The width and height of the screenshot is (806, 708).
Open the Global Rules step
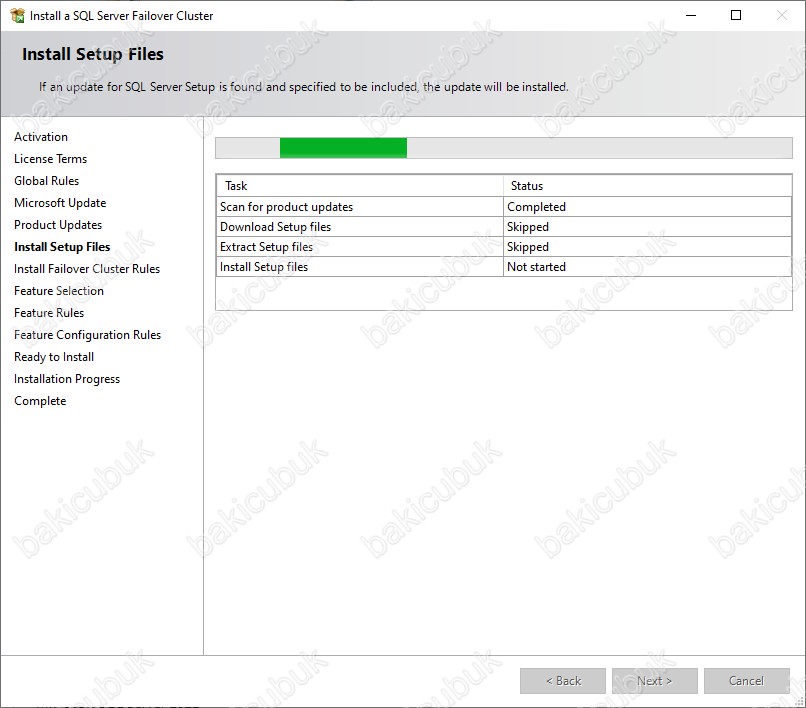point(46,181)
